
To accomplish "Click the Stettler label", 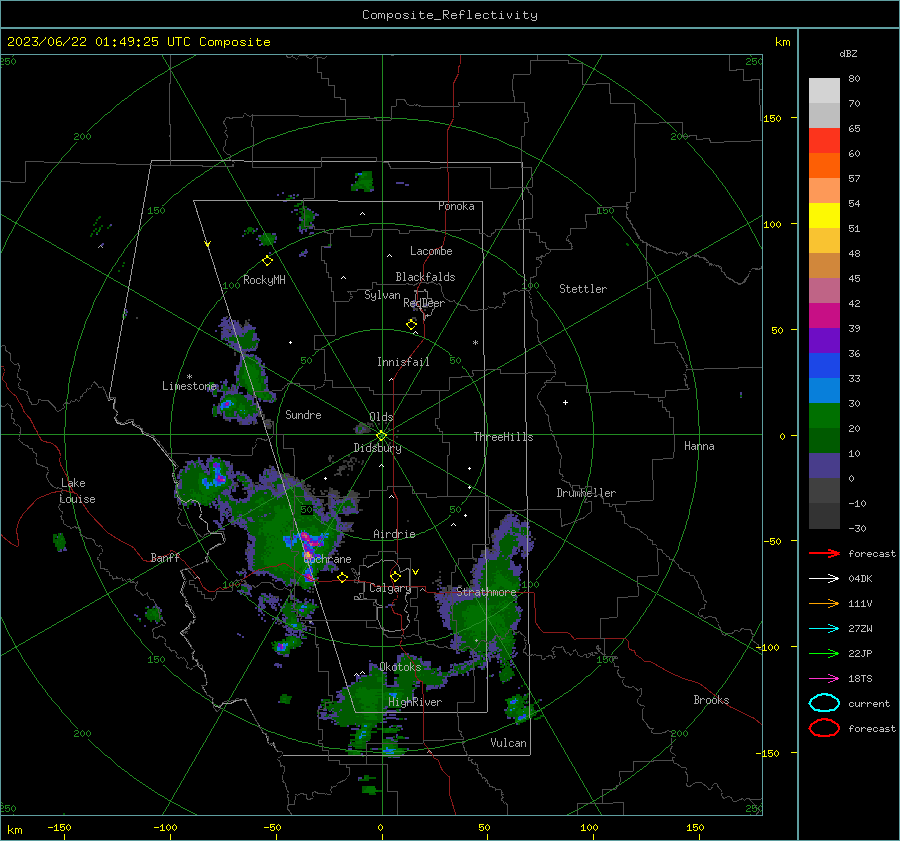I will pyautogui.click(x=583, y=289).
